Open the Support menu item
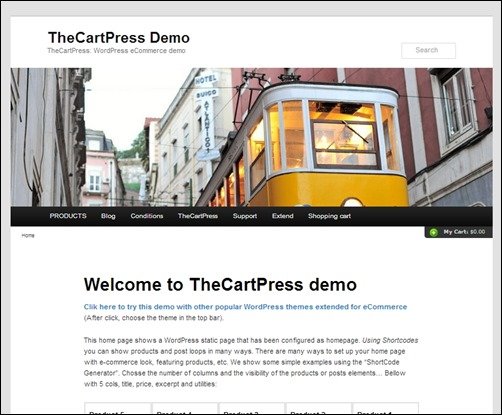502x415 pixels. 245,216
